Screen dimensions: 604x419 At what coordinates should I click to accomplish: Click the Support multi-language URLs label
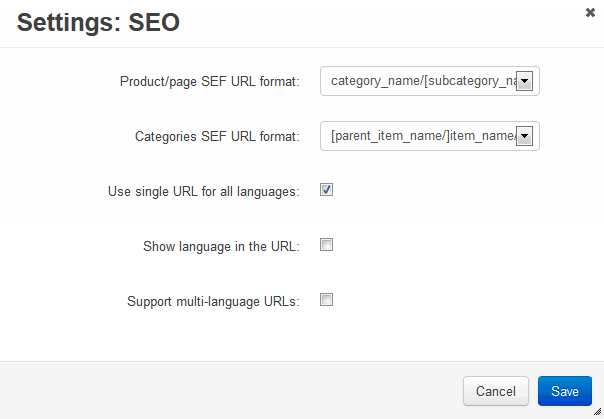(213, 302)
